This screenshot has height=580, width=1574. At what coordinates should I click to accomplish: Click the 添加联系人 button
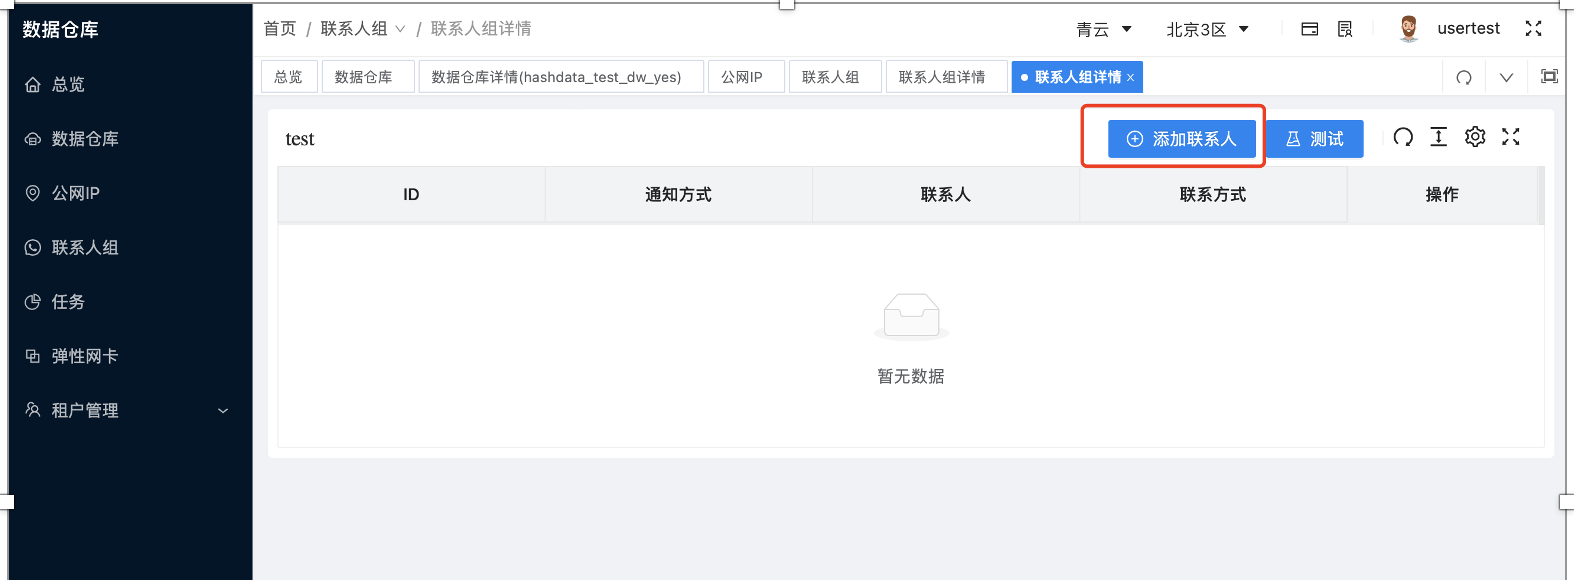(x=1182, y=139)
